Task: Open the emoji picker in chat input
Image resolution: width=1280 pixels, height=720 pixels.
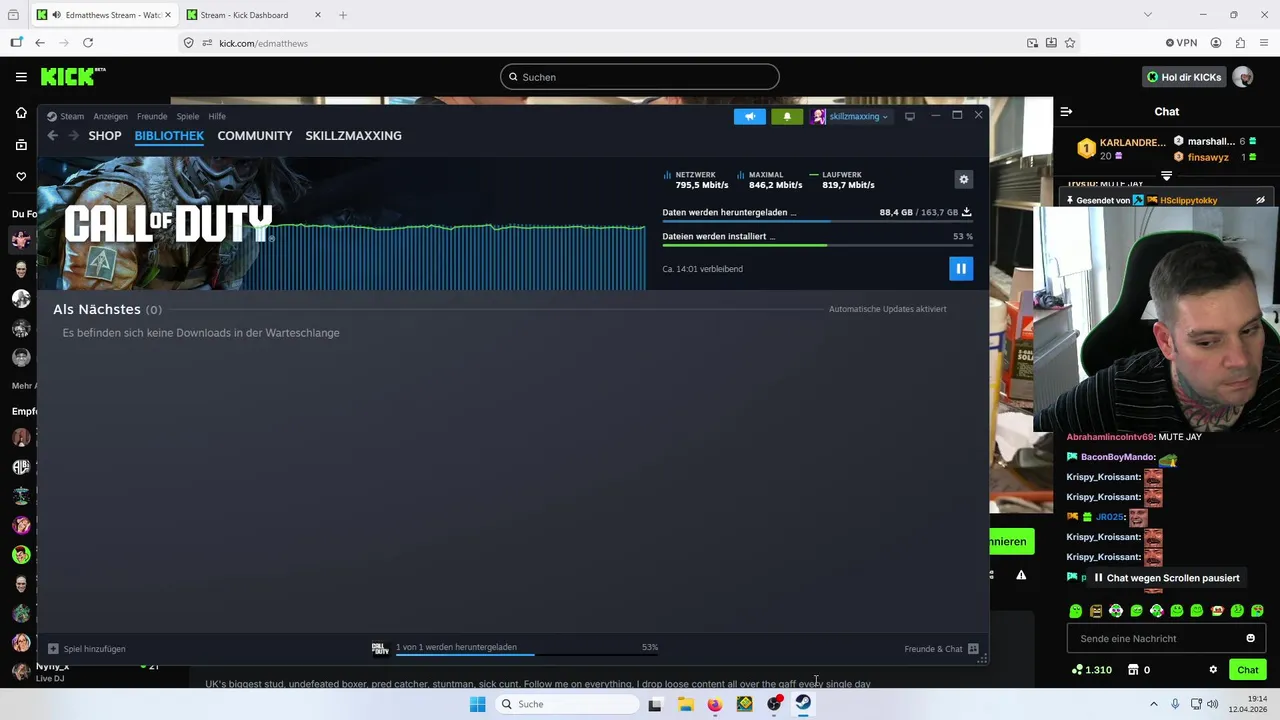Action: [x=1250, y=638]
